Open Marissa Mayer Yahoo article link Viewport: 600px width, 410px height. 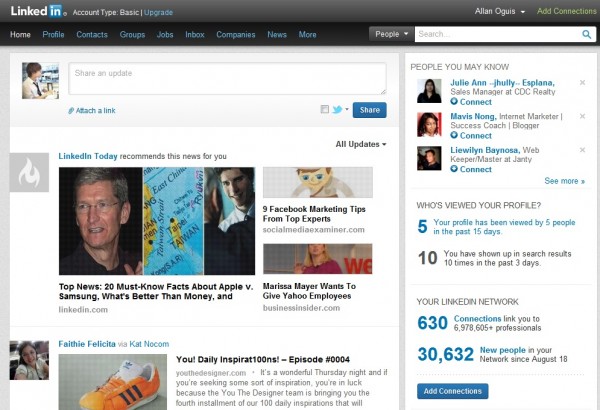pyautogui.click(x=309, y=291)
